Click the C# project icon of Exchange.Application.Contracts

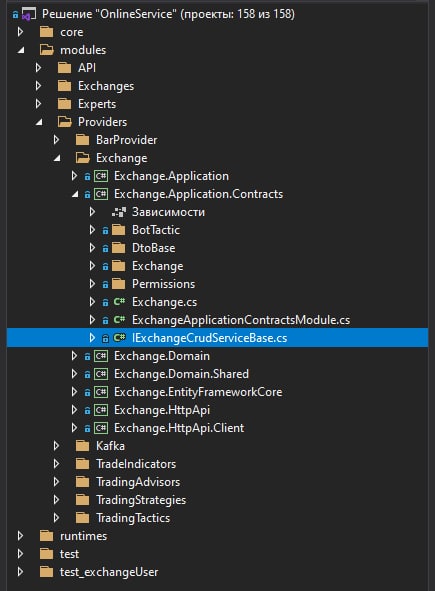[101, 194]
